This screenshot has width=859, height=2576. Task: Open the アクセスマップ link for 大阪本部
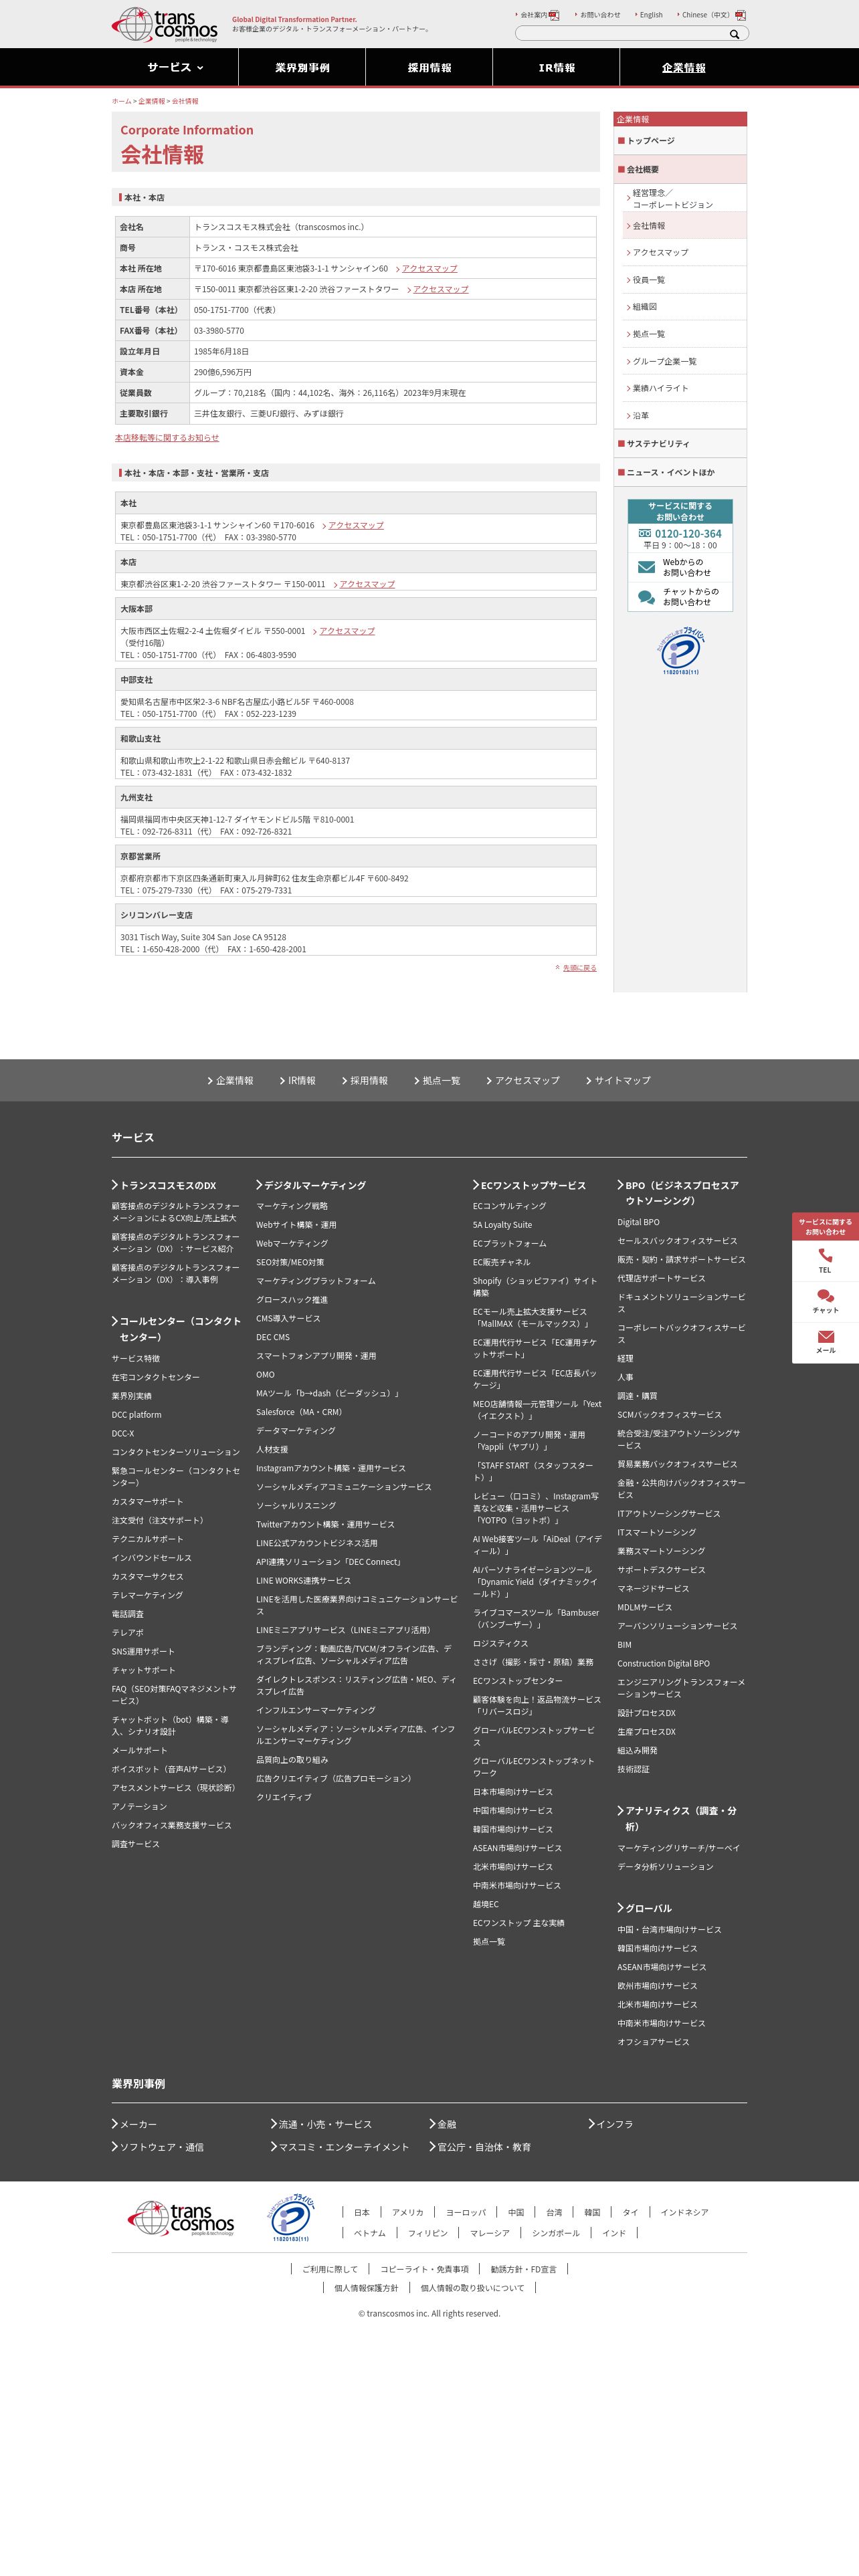(x=346, y=631)
